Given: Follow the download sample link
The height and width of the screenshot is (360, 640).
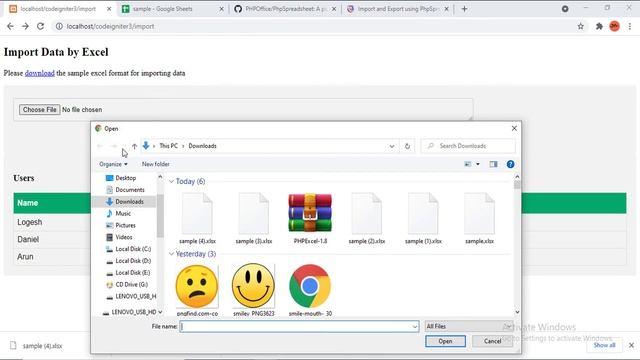Looking at the screenshot, I should click(x=40, y=73).
